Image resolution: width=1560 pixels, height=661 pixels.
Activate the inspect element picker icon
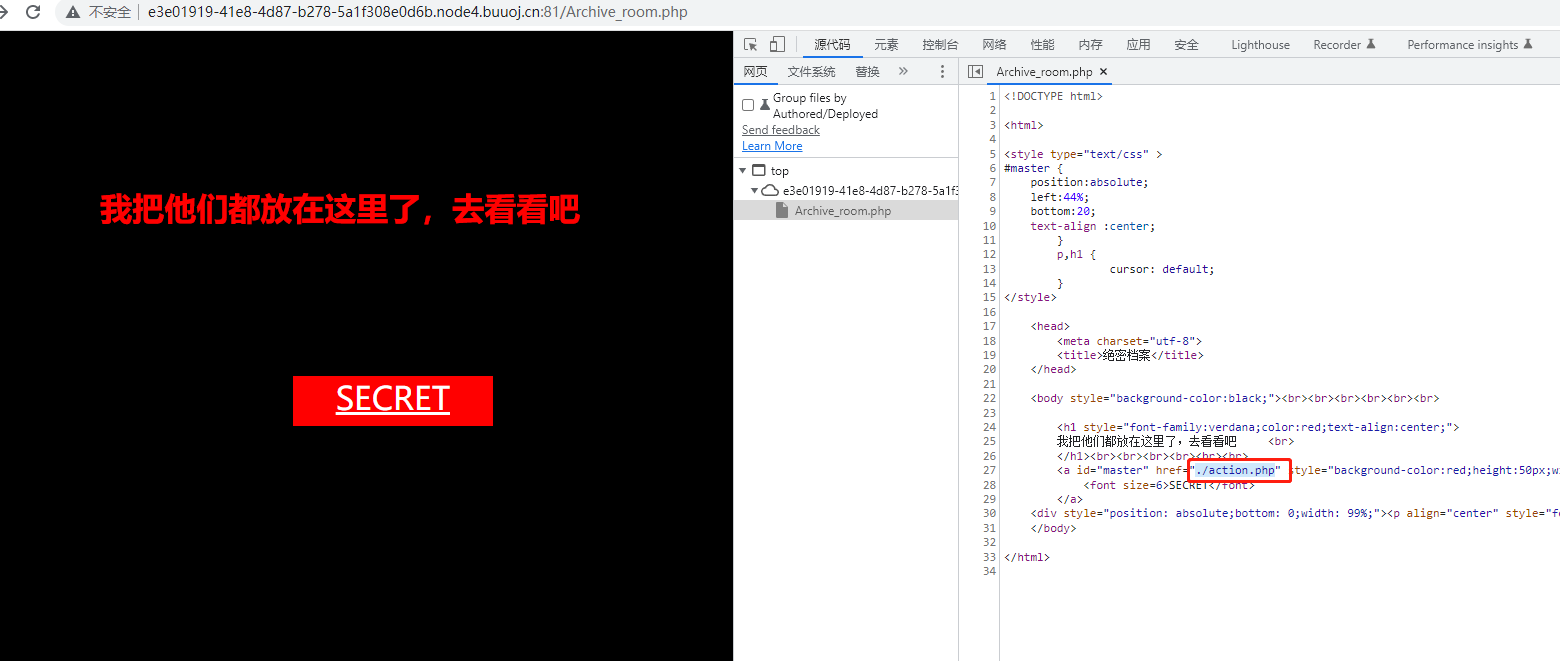(x=751, y=44)
